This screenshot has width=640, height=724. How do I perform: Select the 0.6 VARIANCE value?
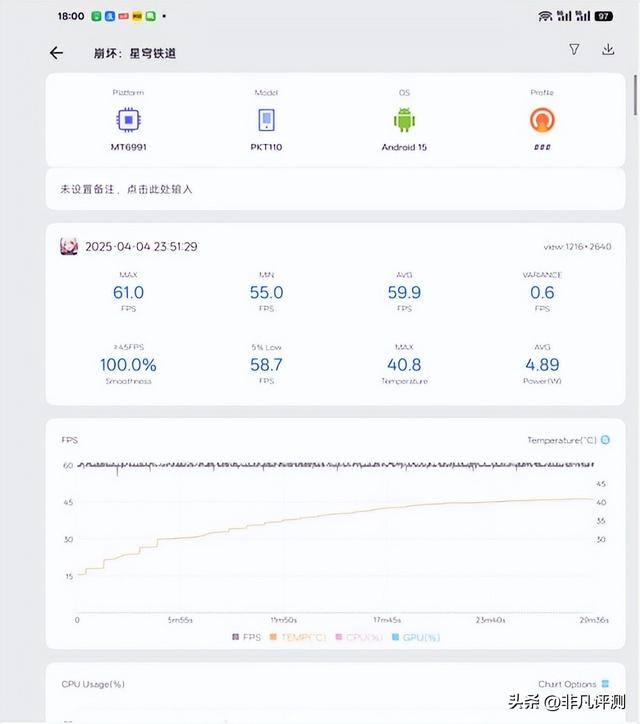(542, 292)
